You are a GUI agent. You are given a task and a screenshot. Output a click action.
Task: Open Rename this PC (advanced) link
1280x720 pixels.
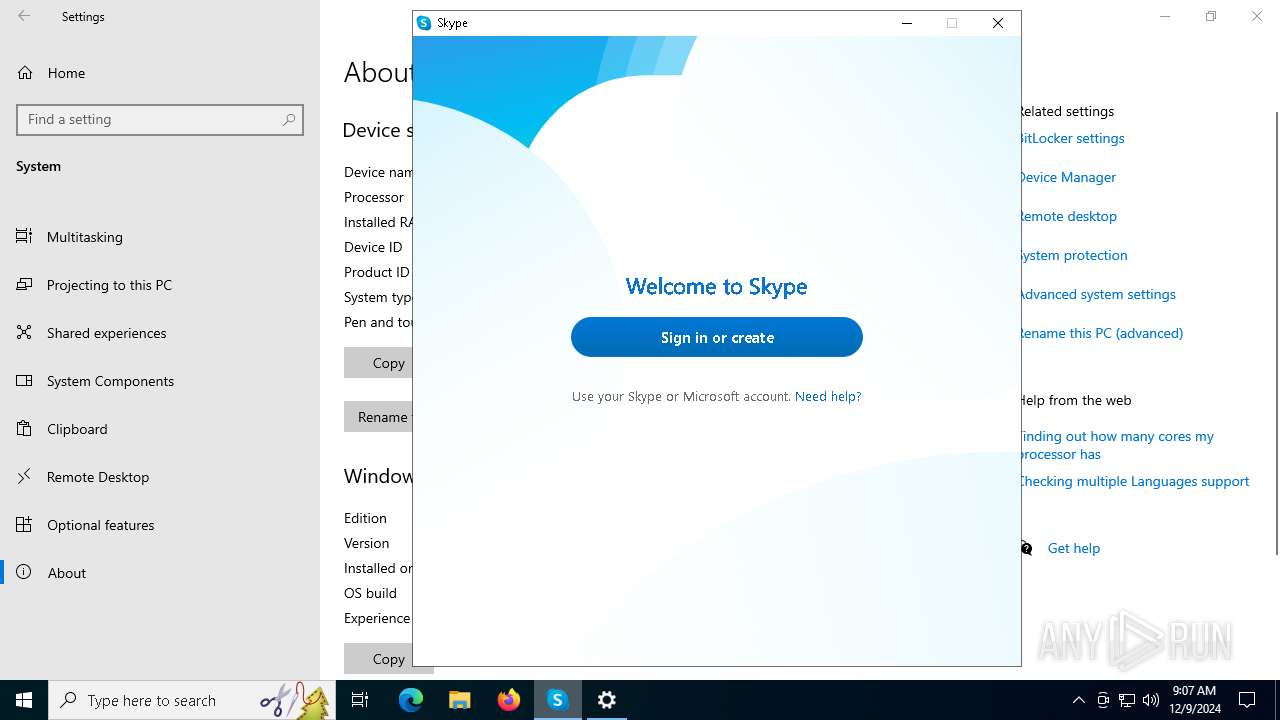tap(1102, 333)
